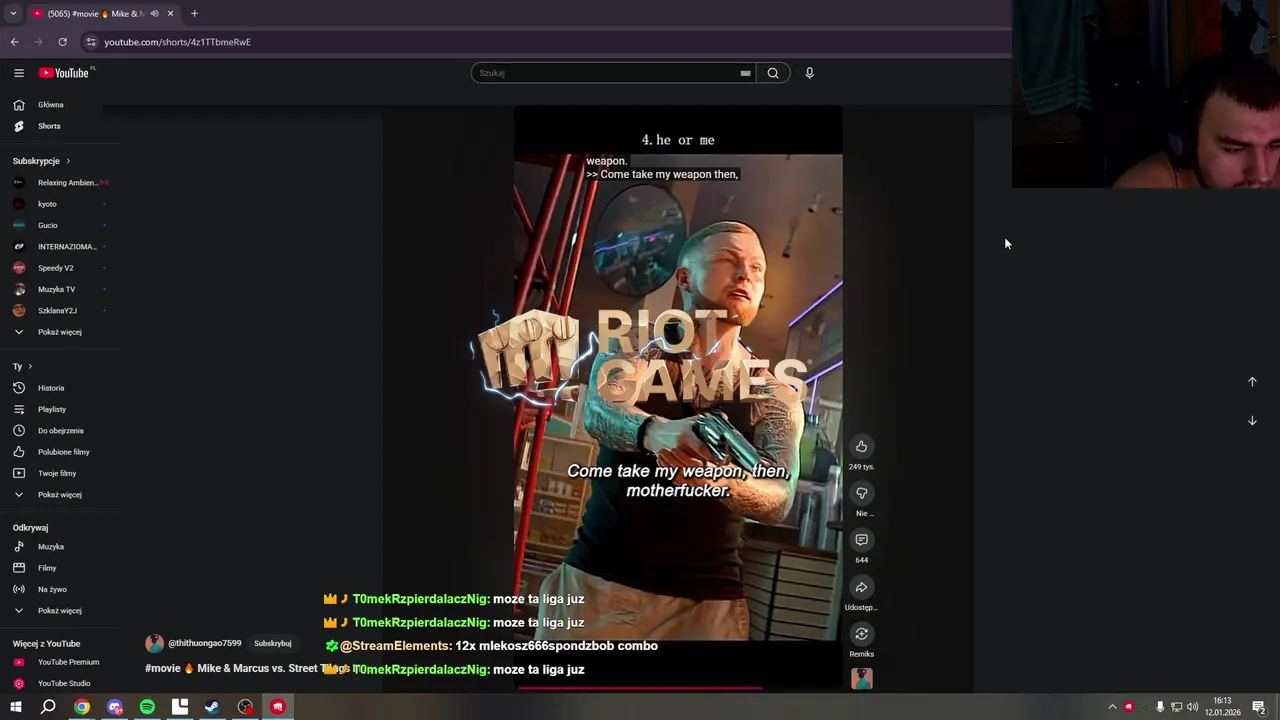Open a new browser tab with plus

[x=194, y=13]
